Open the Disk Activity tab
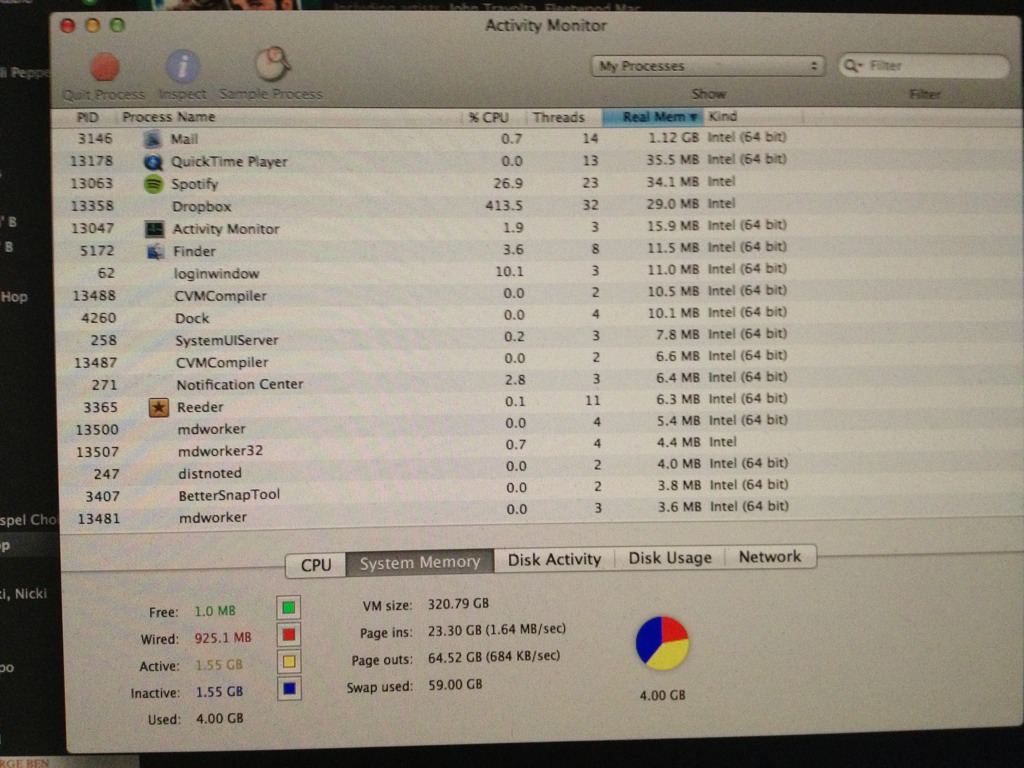The width and height of the screenshot is (1024, 768). [x=554, y=560]
